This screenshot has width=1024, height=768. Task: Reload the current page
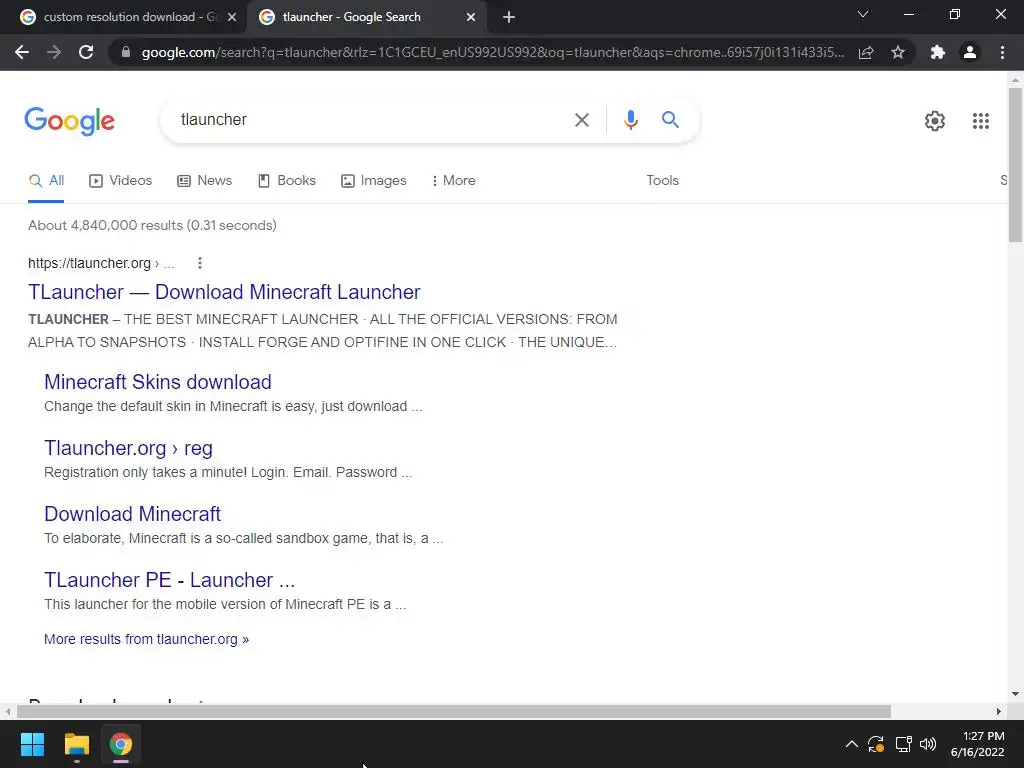click(86, 52)
